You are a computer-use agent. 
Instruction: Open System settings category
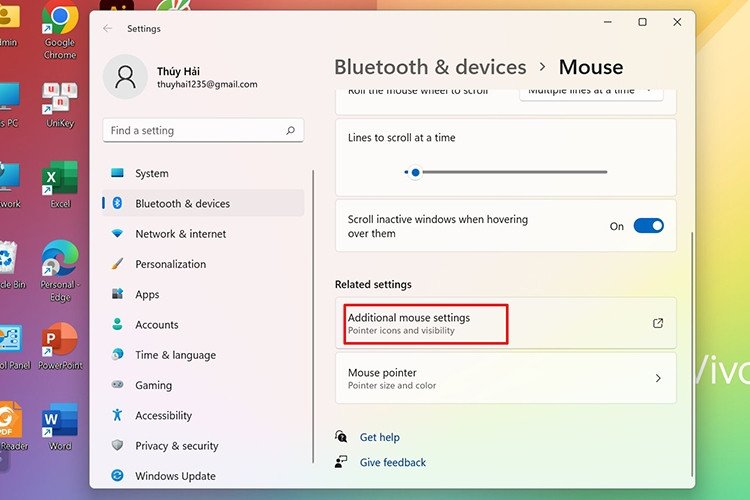[203, 173]
